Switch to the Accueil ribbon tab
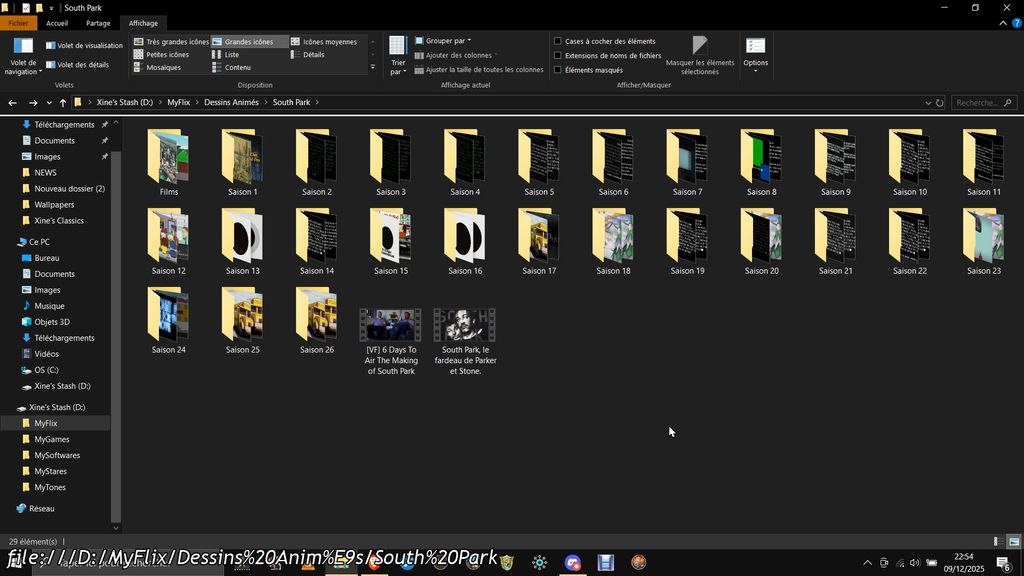 click(x=57, y=23)
